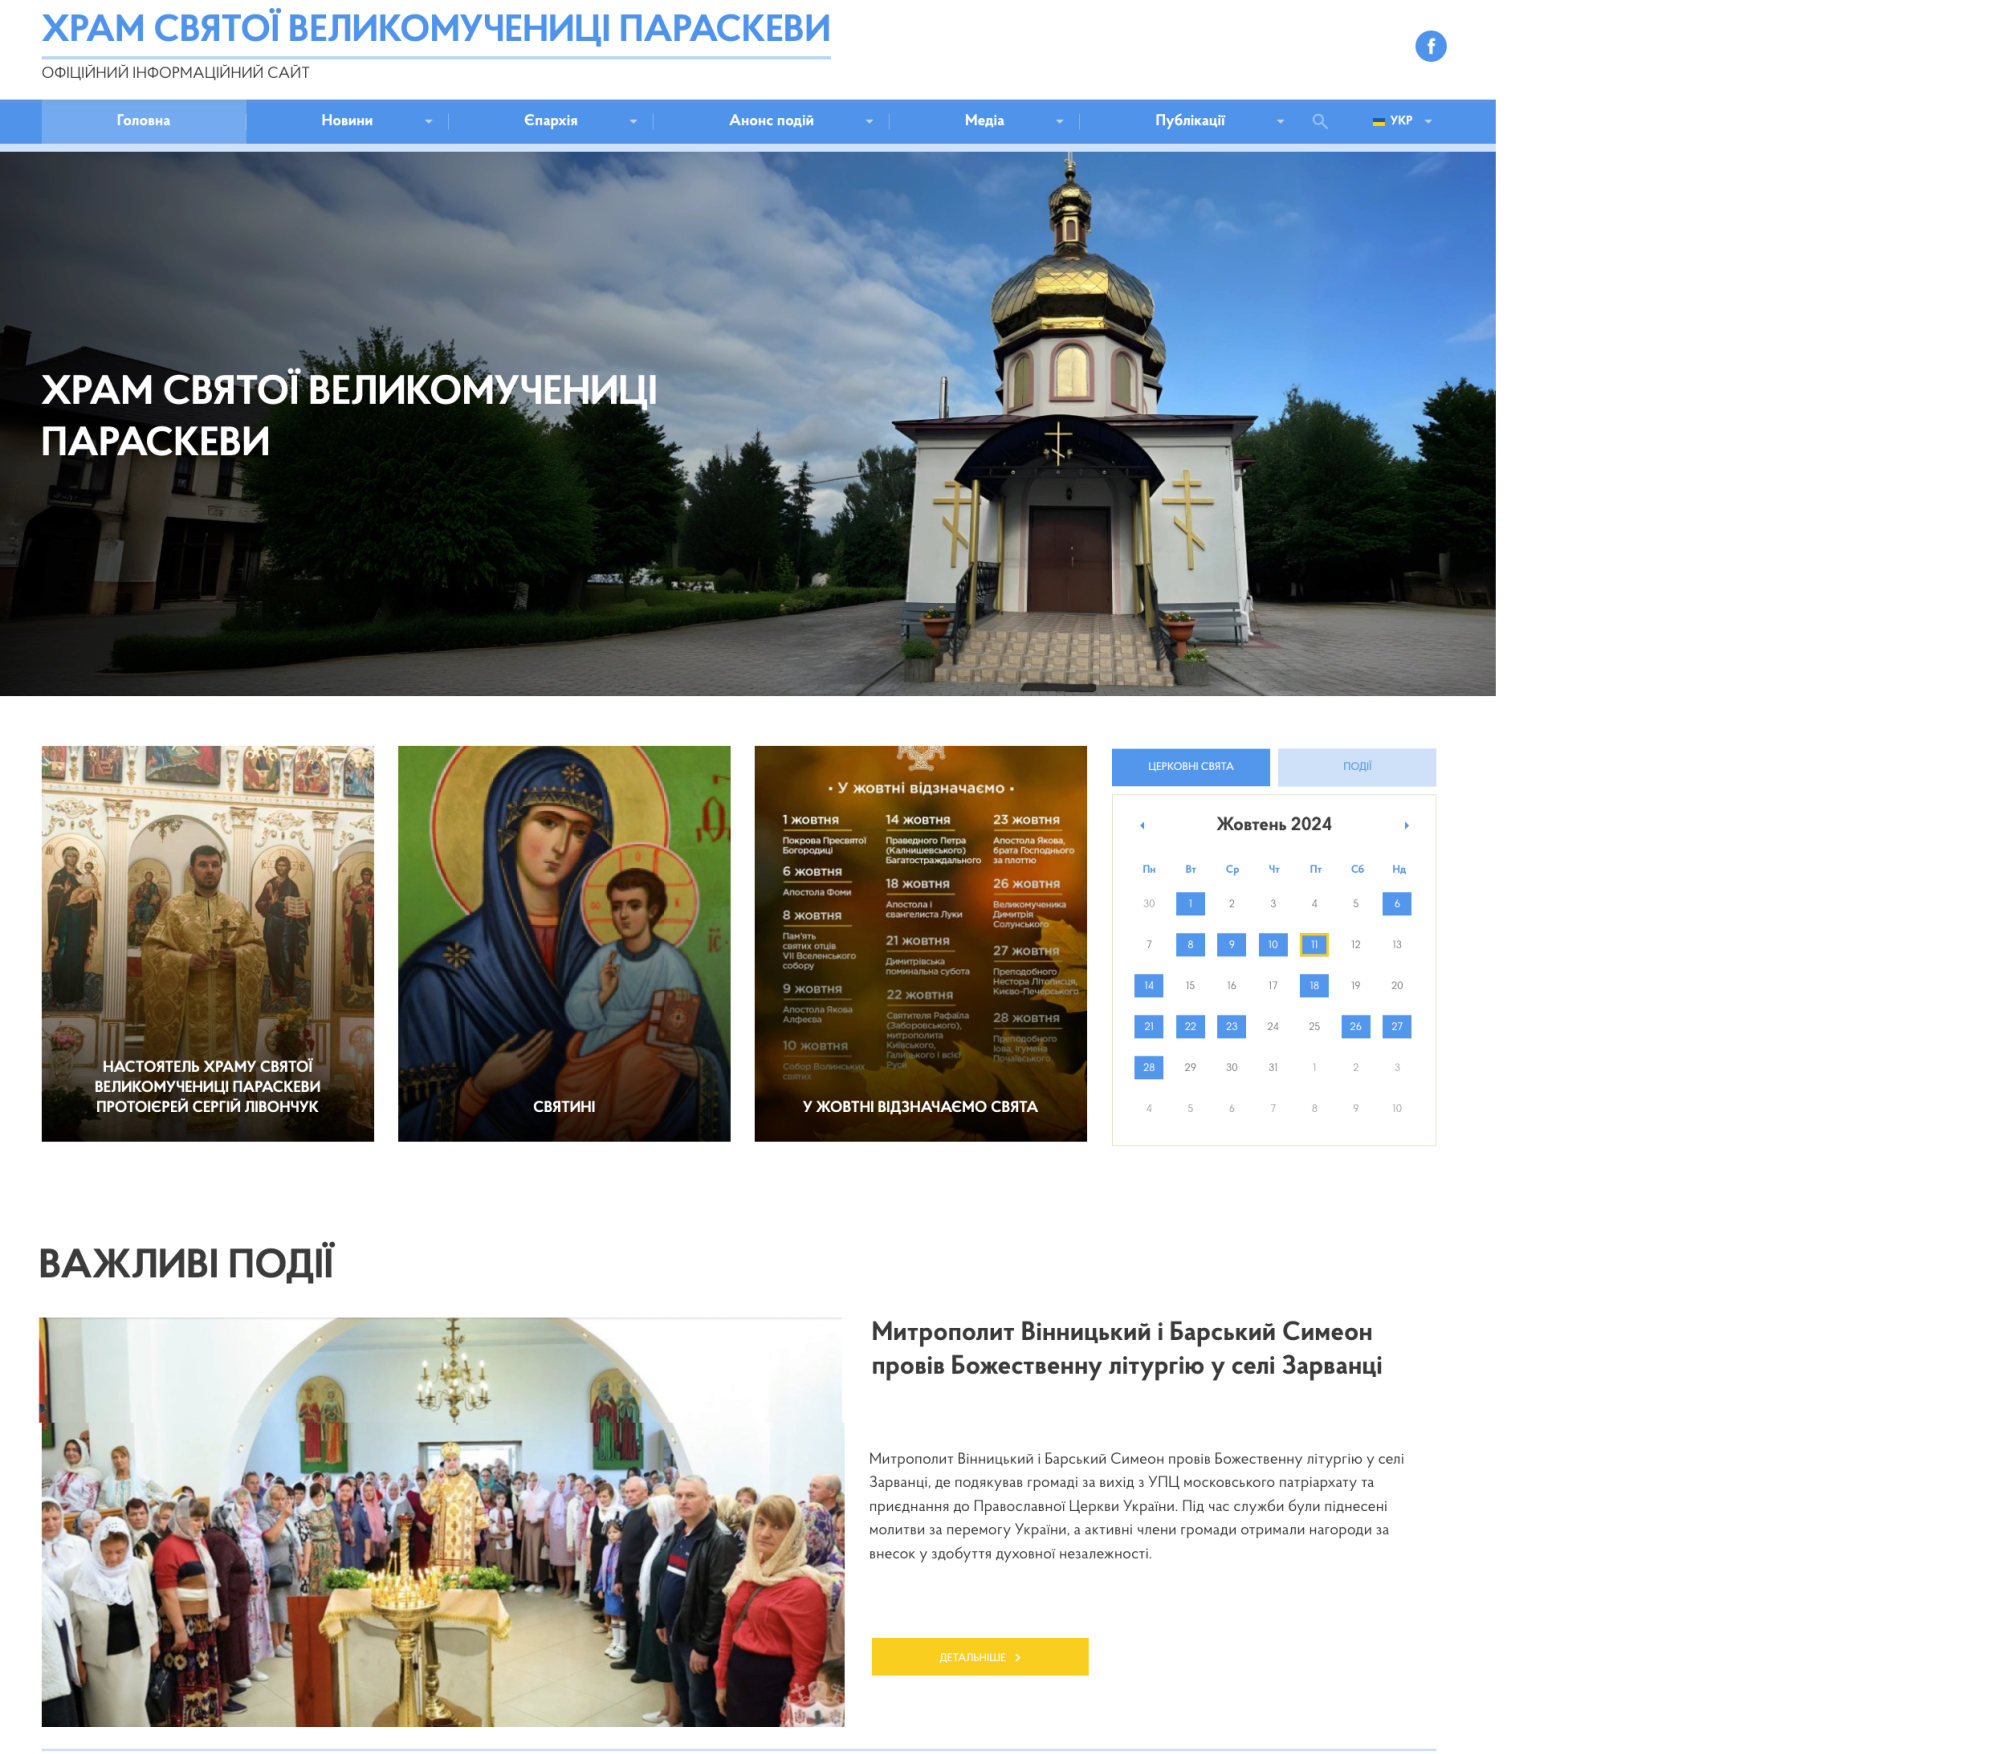This screenshot has width=2000, height=1754.
Task: Click arrow on Детальніше yellow button
Action: 1018,1657
